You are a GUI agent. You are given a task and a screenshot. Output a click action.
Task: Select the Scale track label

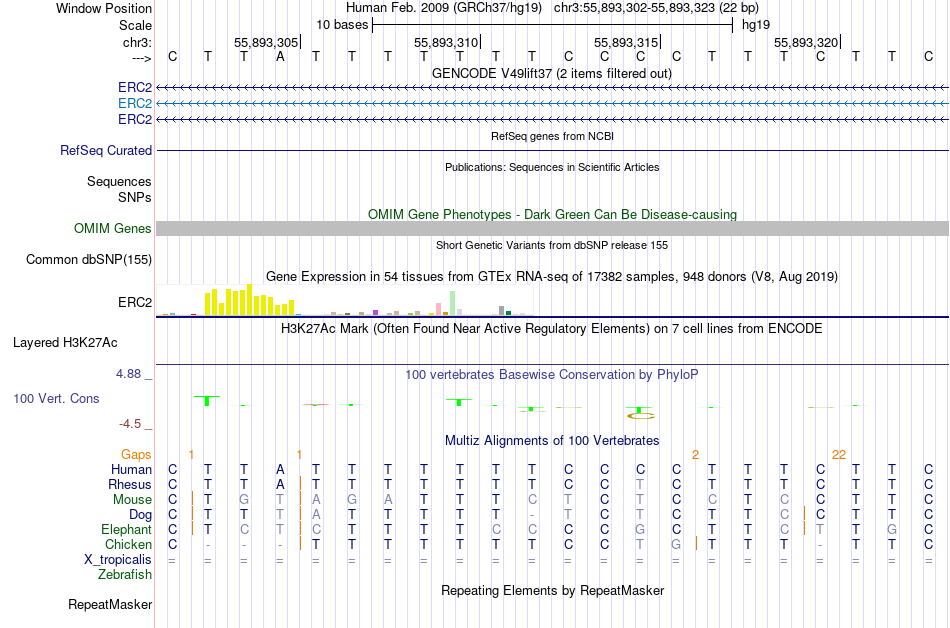(135, 25)
